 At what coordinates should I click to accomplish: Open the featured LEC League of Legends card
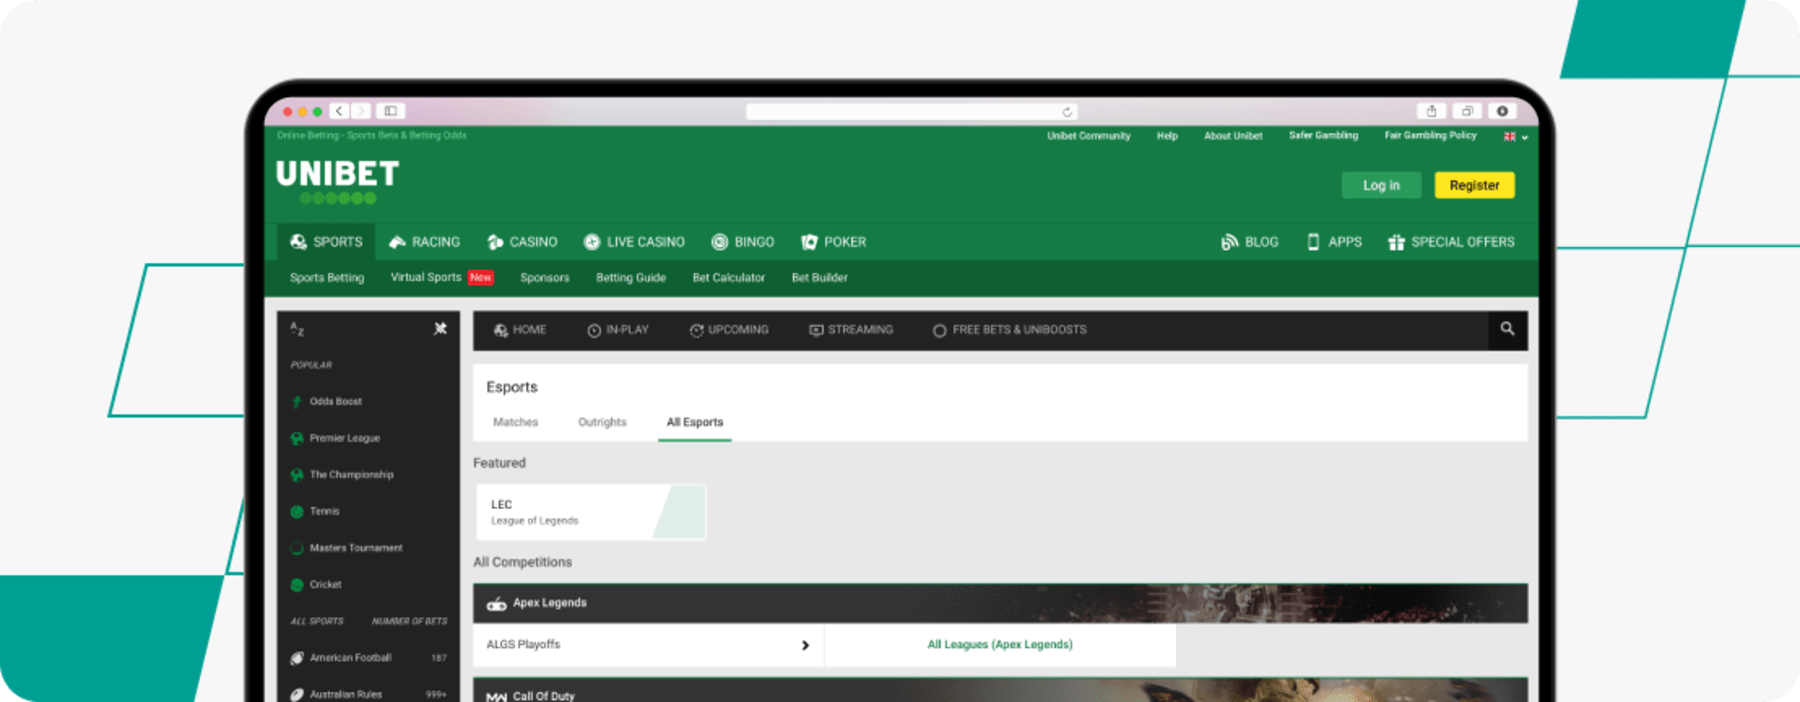[x=591, y=512]
